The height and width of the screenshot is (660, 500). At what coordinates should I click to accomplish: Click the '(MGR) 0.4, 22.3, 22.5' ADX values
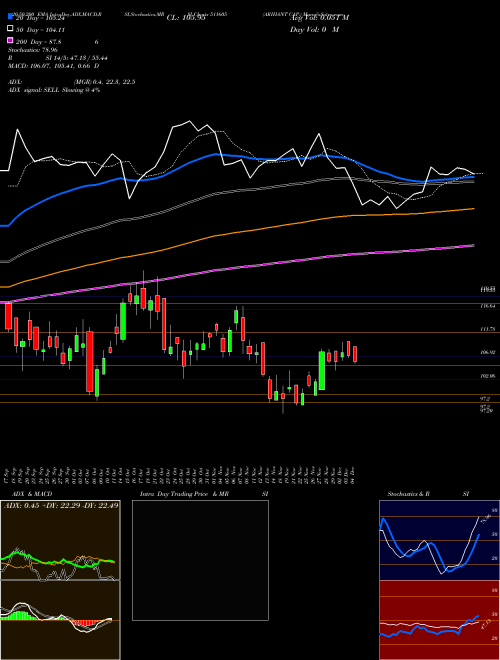click(104, 82)
